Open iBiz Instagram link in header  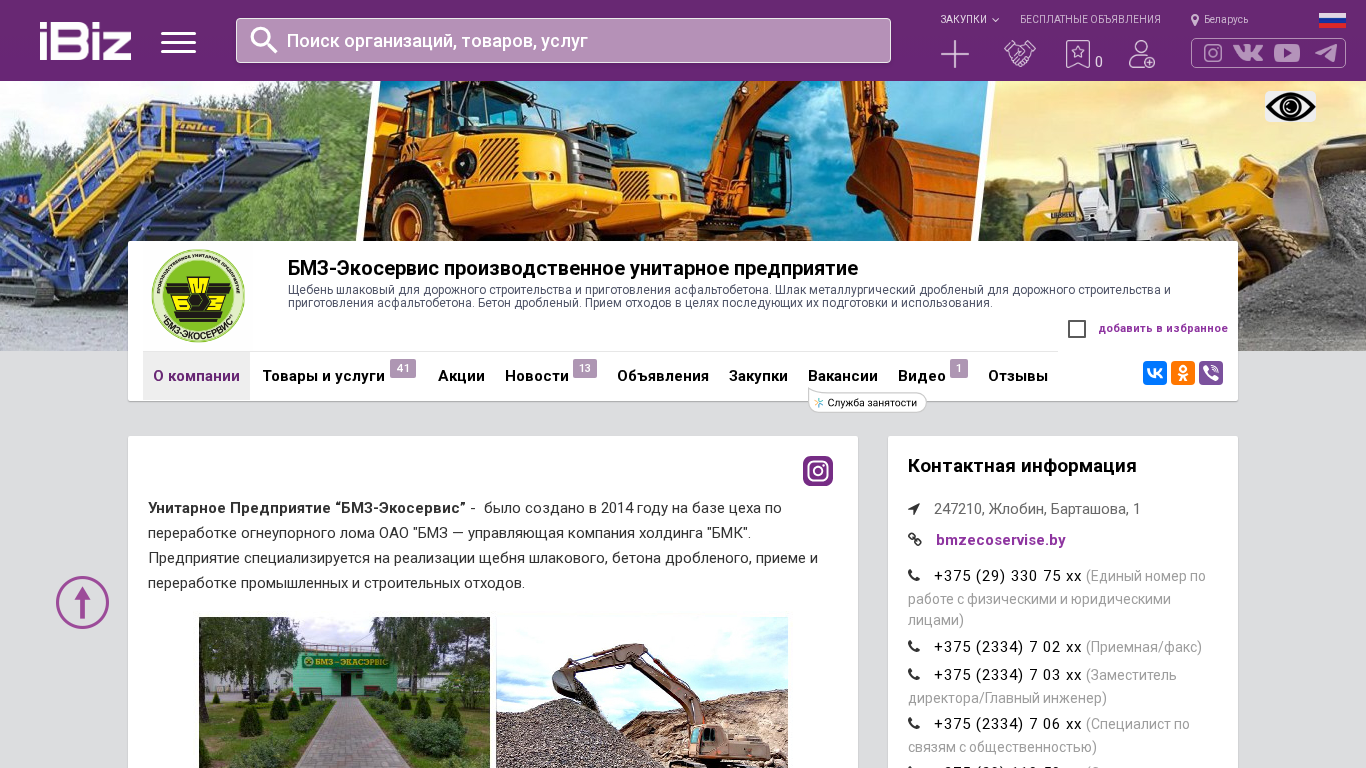(x=1213, y=53)
